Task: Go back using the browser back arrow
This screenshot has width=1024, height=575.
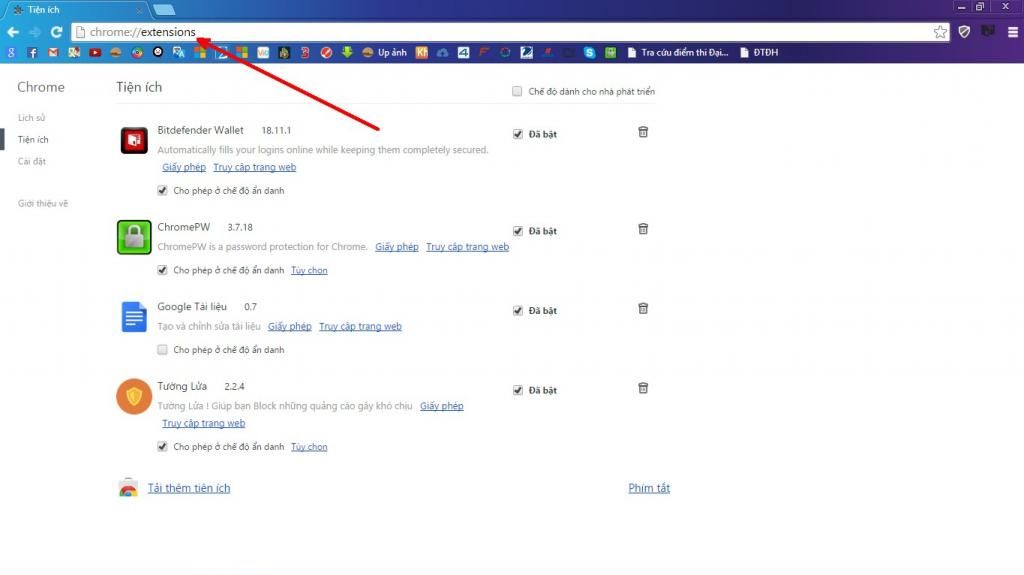Action: 13,32
